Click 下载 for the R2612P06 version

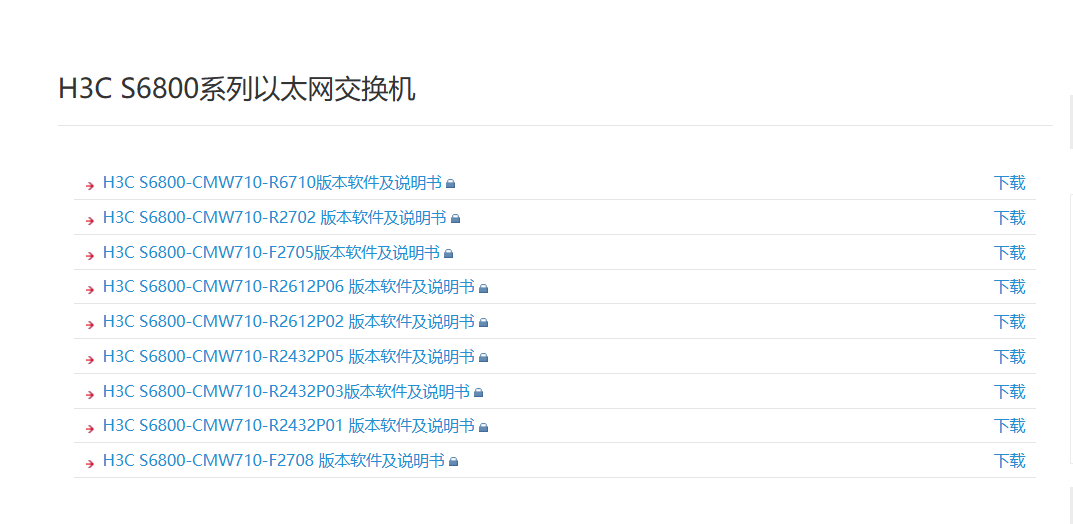pyautogui.click(x=1009, y=287)
